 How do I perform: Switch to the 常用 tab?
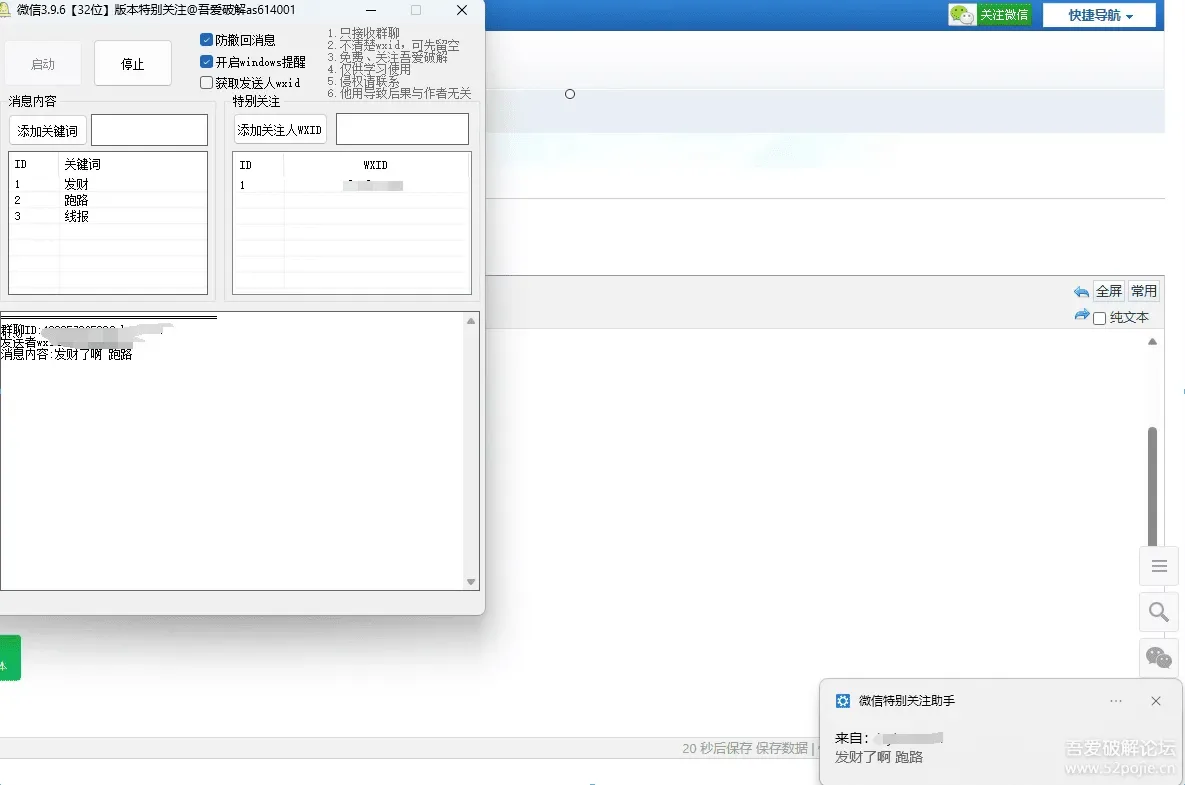pyautogui.click(x=1143, y=291)
